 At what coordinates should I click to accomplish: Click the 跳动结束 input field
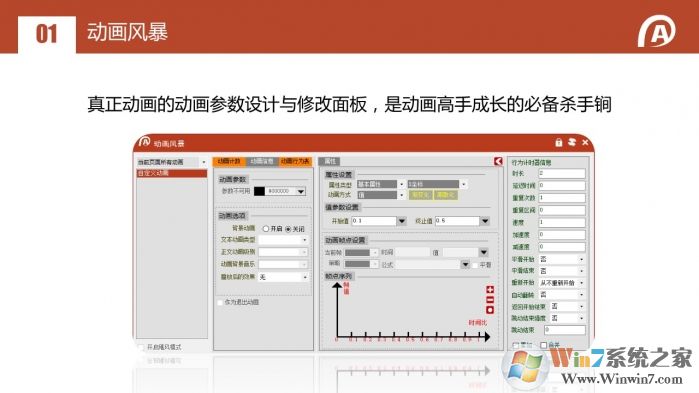click(x=564, y=330)
